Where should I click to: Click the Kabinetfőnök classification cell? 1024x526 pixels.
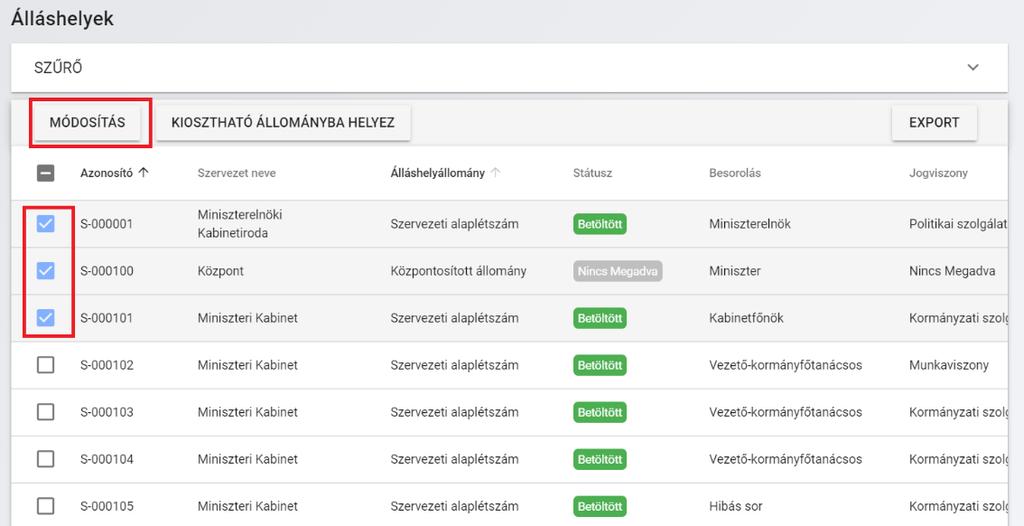pyautogui.click(x=746, y=318)
